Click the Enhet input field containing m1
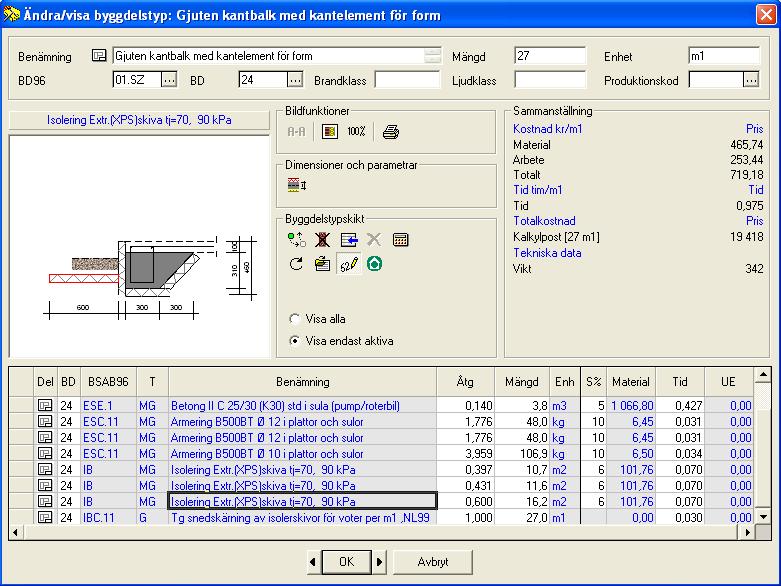This screenshot has height=586, width=781. pyautogui.click(x=724, y=56)
